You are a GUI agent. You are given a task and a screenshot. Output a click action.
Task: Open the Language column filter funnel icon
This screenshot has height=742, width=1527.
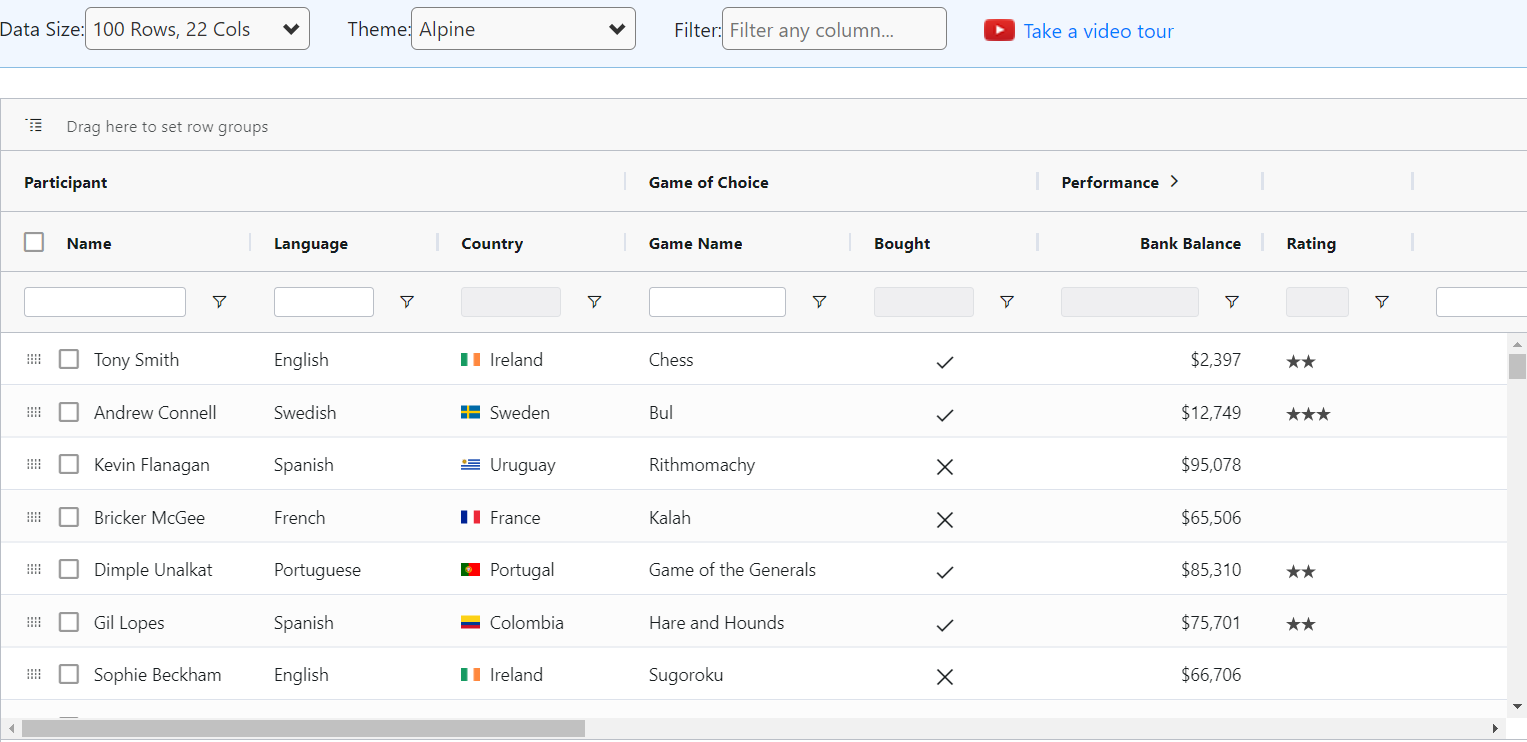pyautogui.click(x=407, y=301)
